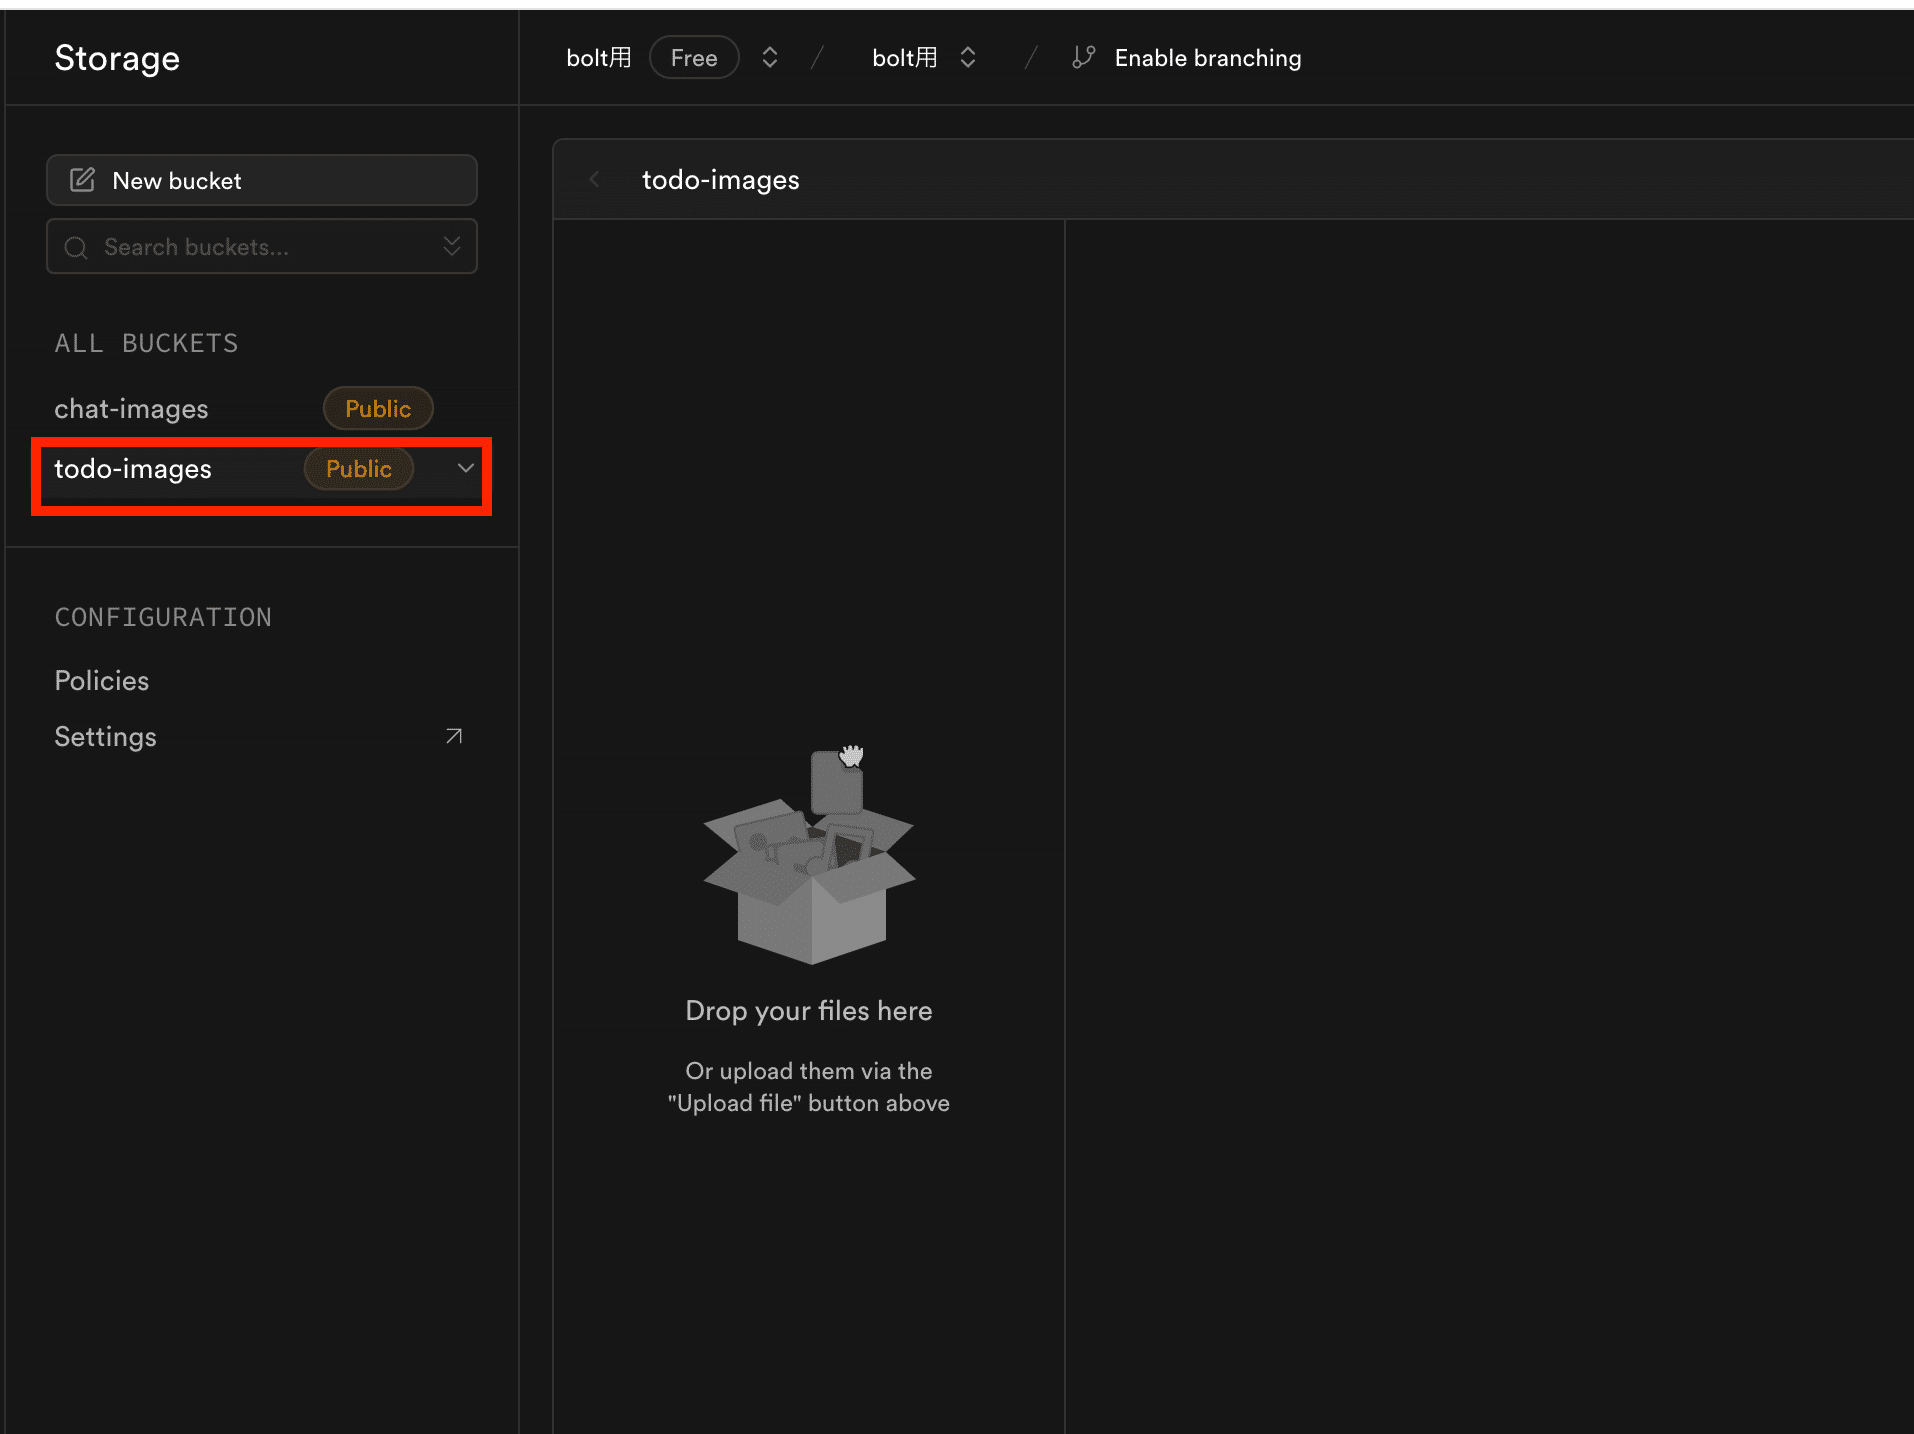The image size is (1914, 1434).
Task: Click the Settings external link arrow
Action: (x=454, y=737)
